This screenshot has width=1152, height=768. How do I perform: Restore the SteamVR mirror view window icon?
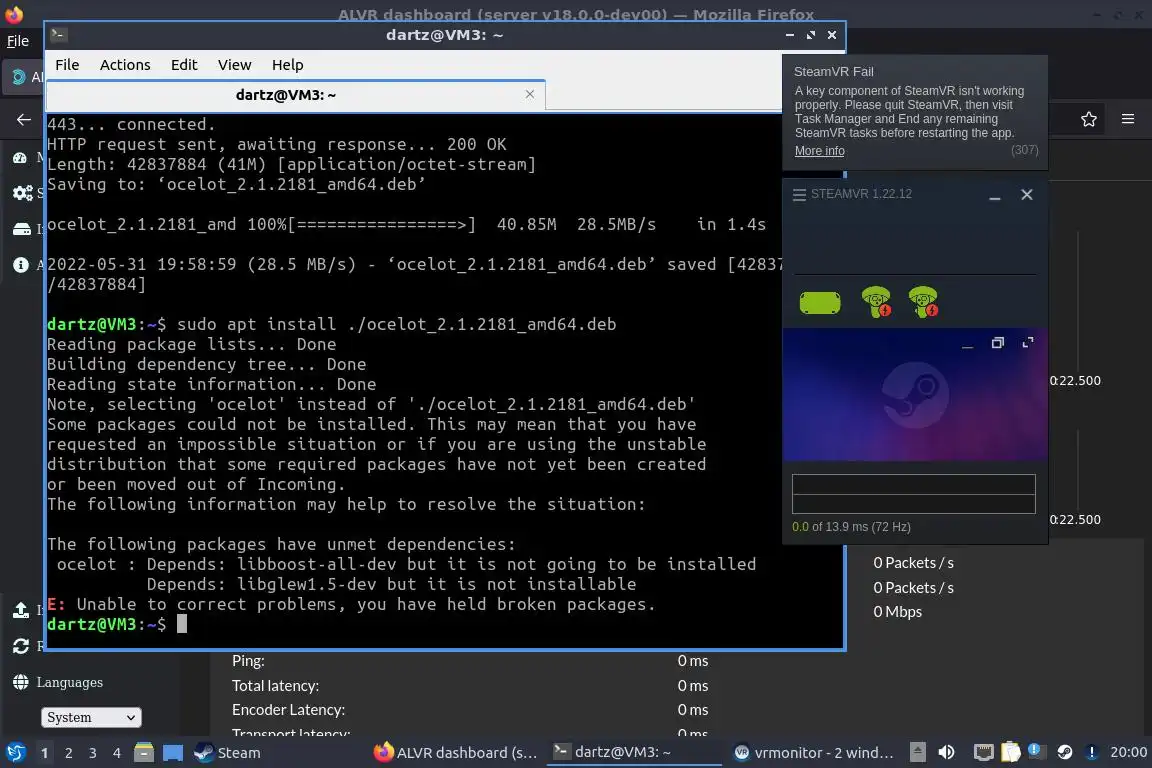(x=997, y=343)
